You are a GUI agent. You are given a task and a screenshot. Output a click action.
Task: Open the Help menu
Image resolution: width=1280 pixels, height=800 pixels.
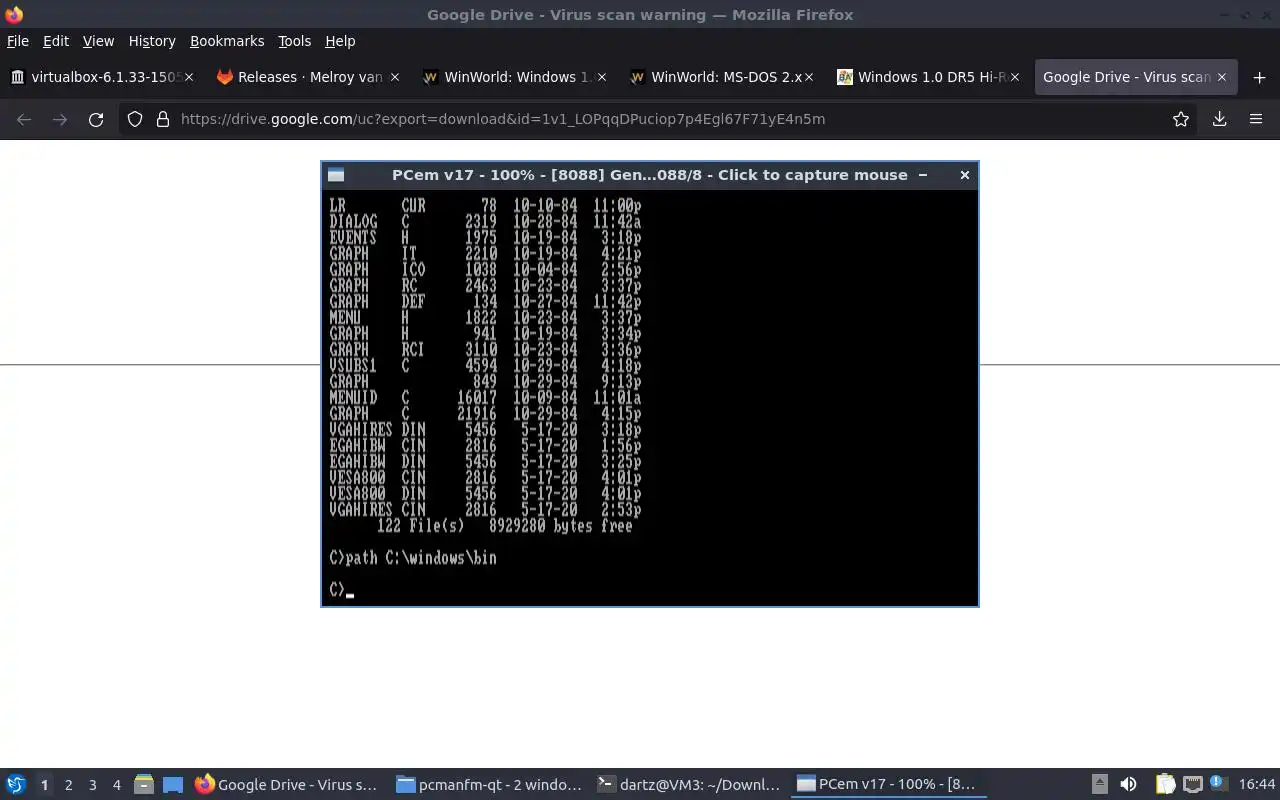[x=340, y=41]
